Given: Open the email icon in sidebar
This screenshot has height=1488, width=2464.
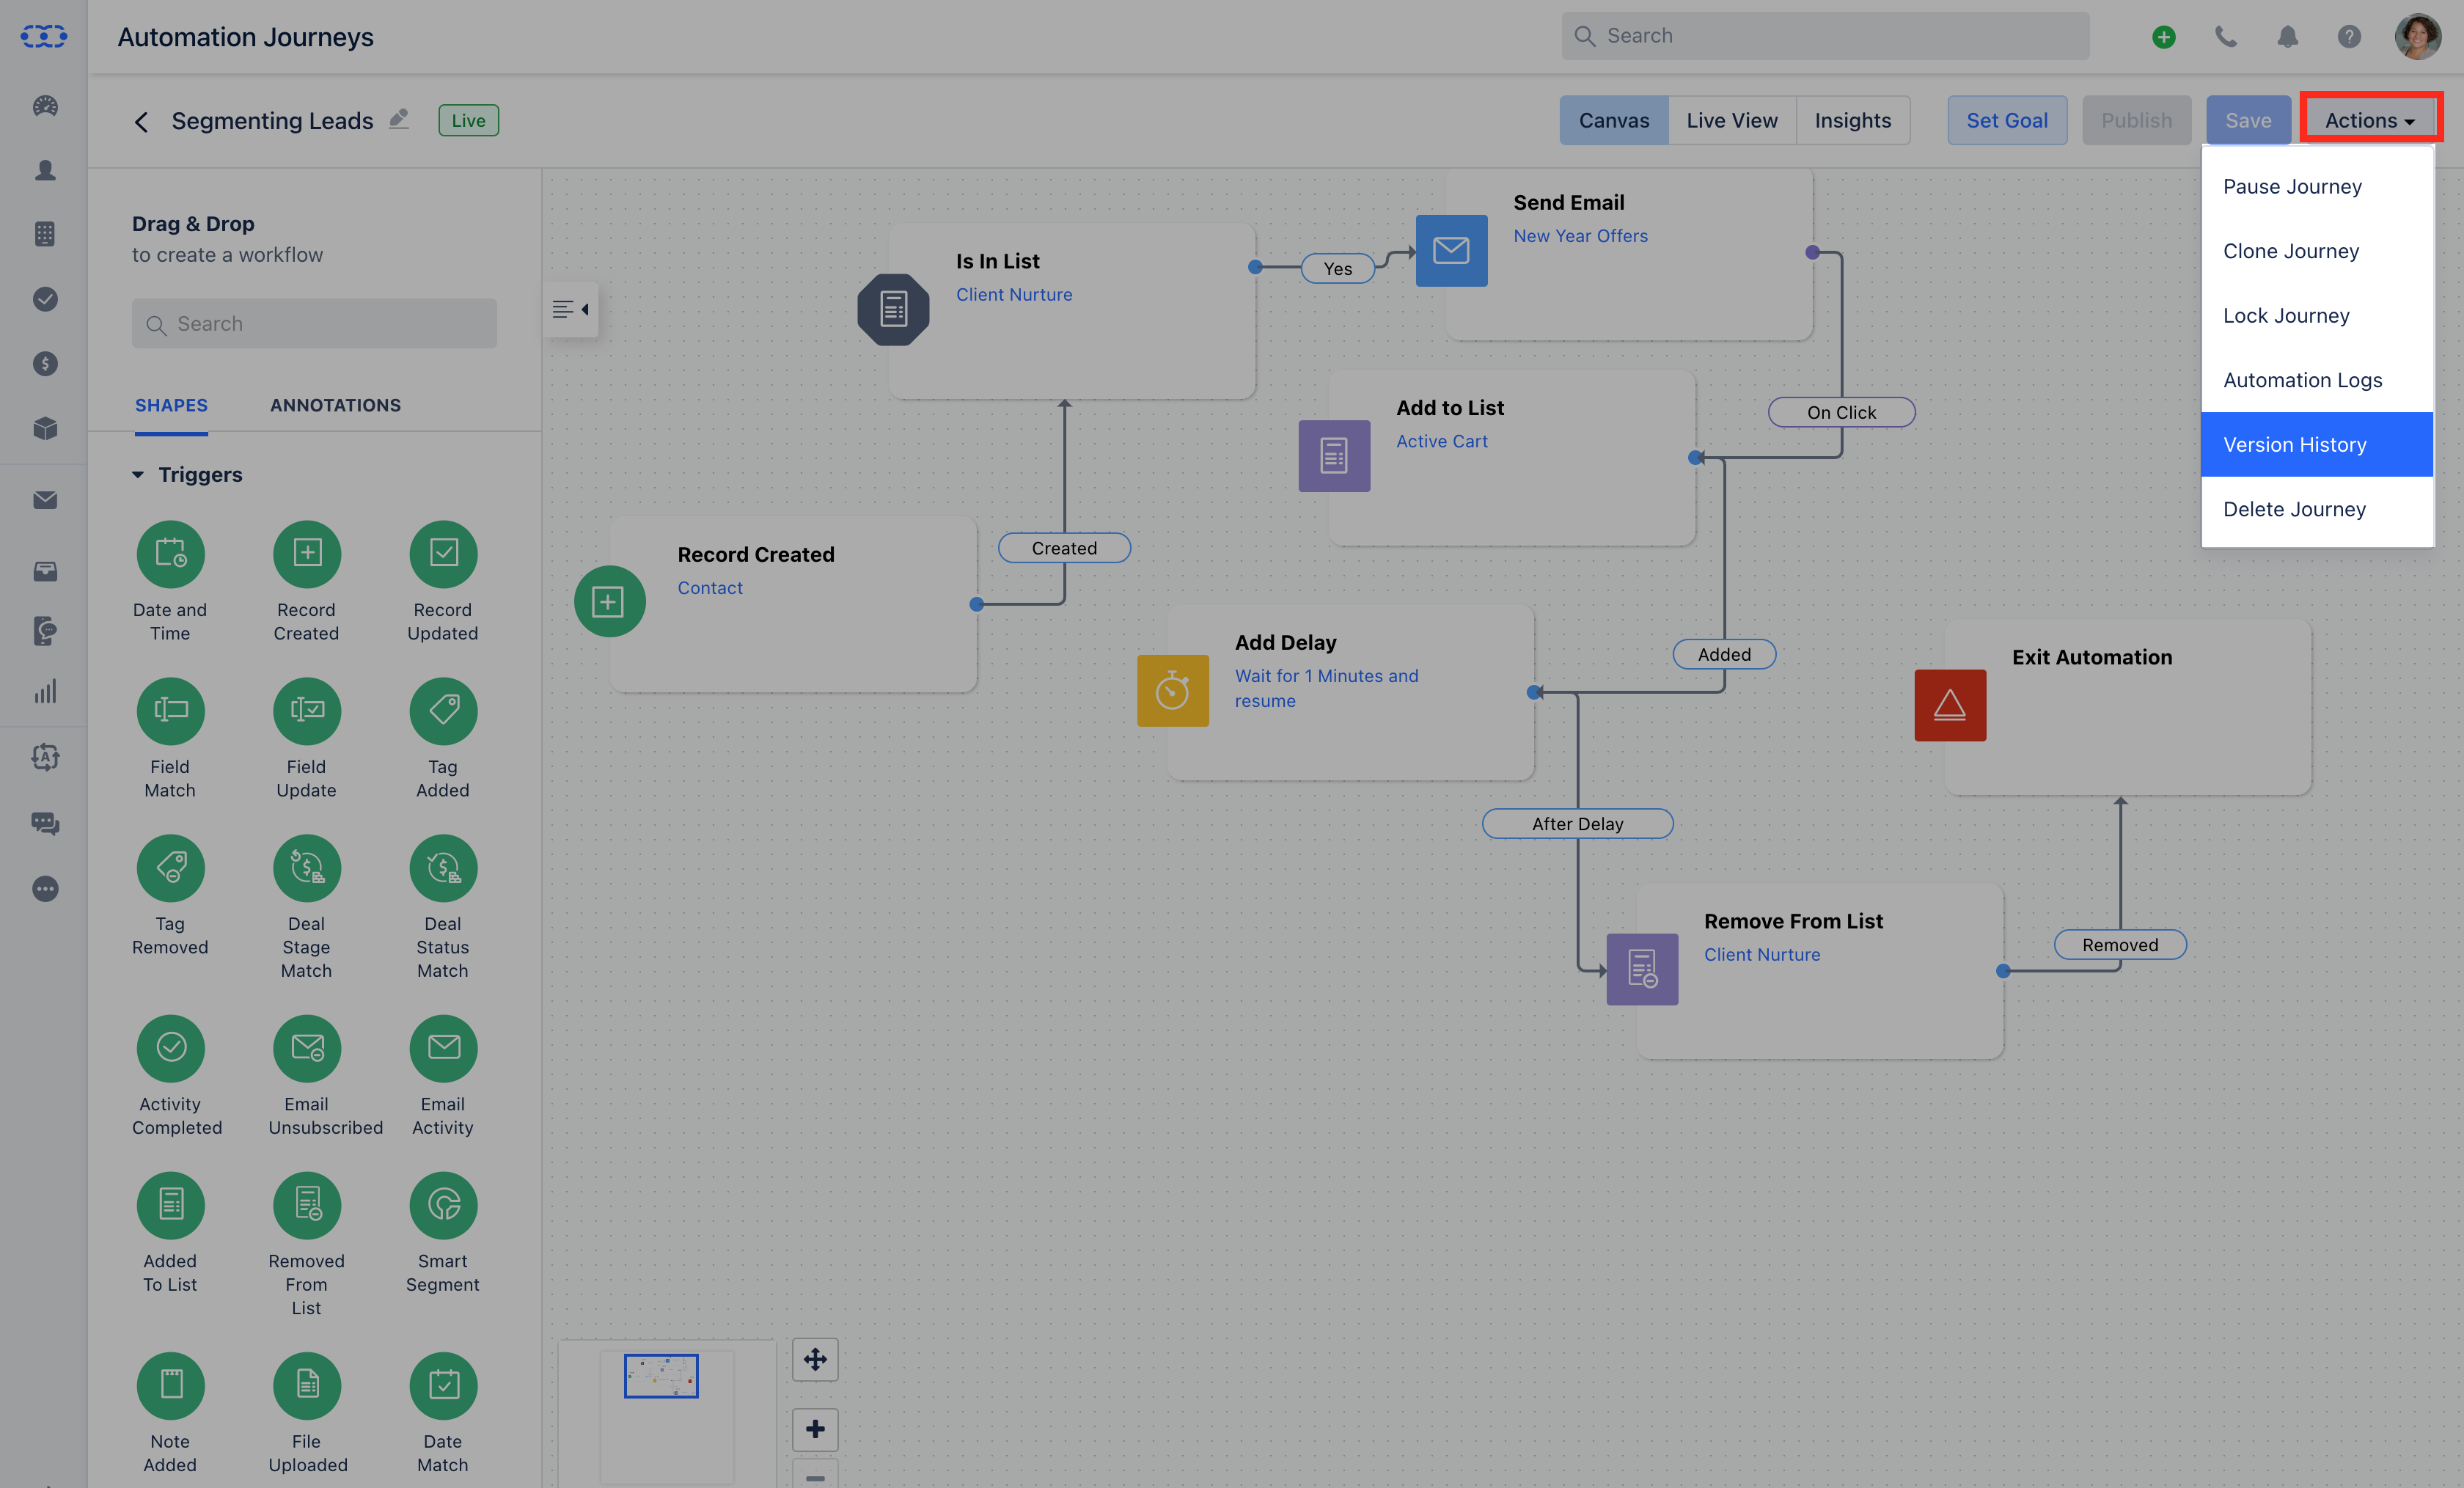Looking at the screenshot, I should pyautogui.click(x=45, y=500).
